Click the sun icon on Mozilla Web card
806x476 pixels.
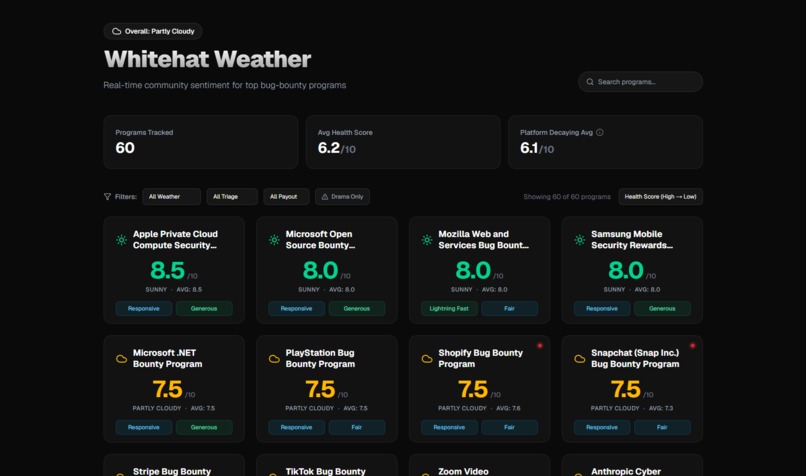pos(427,240)
